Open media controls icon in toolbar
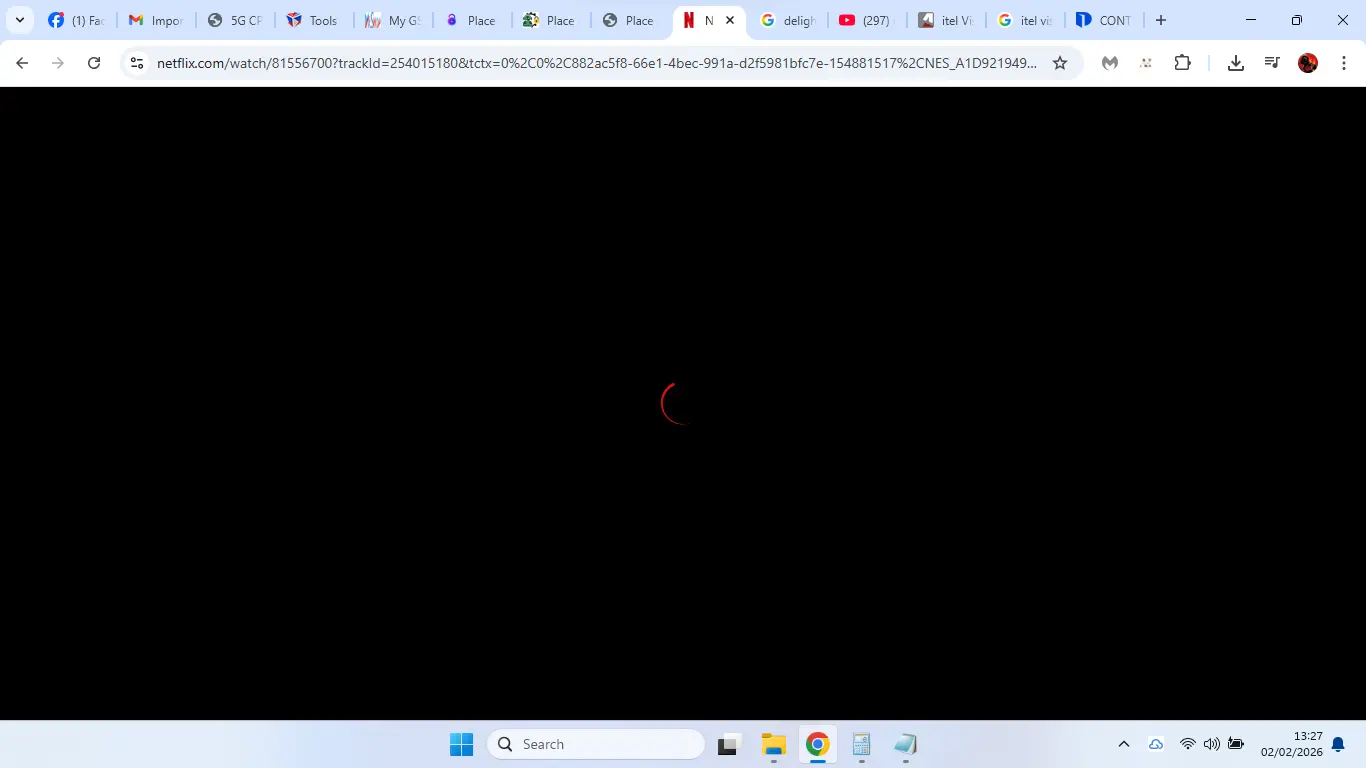 tap(1272, 63)
